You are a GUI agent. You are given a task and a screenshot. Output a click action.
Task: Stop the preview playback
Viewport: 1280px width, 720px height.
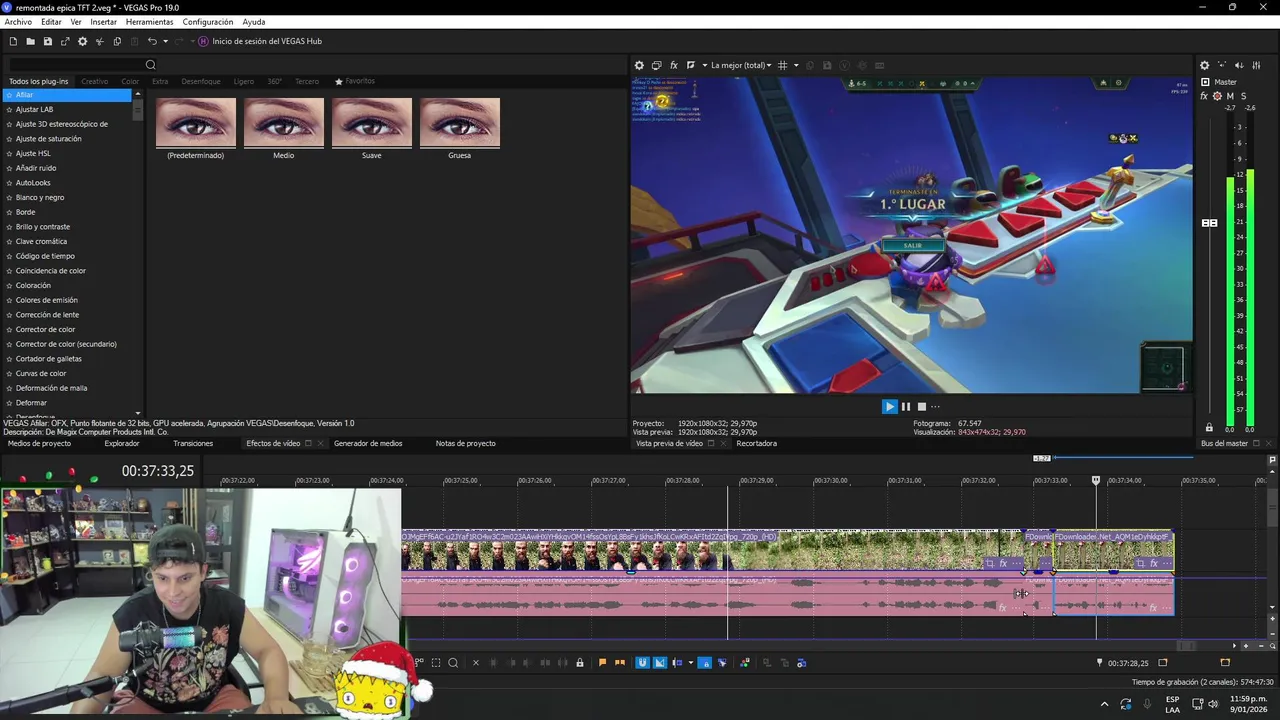922,406
